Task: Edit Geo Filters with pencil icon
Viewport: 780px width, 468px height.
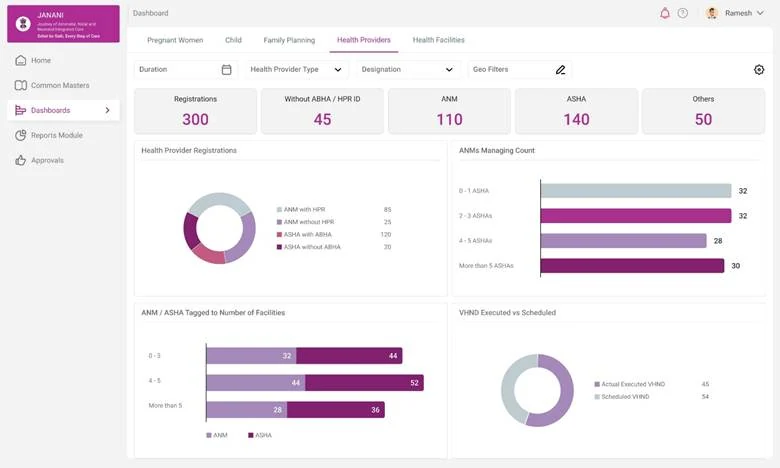Action: 561,70
